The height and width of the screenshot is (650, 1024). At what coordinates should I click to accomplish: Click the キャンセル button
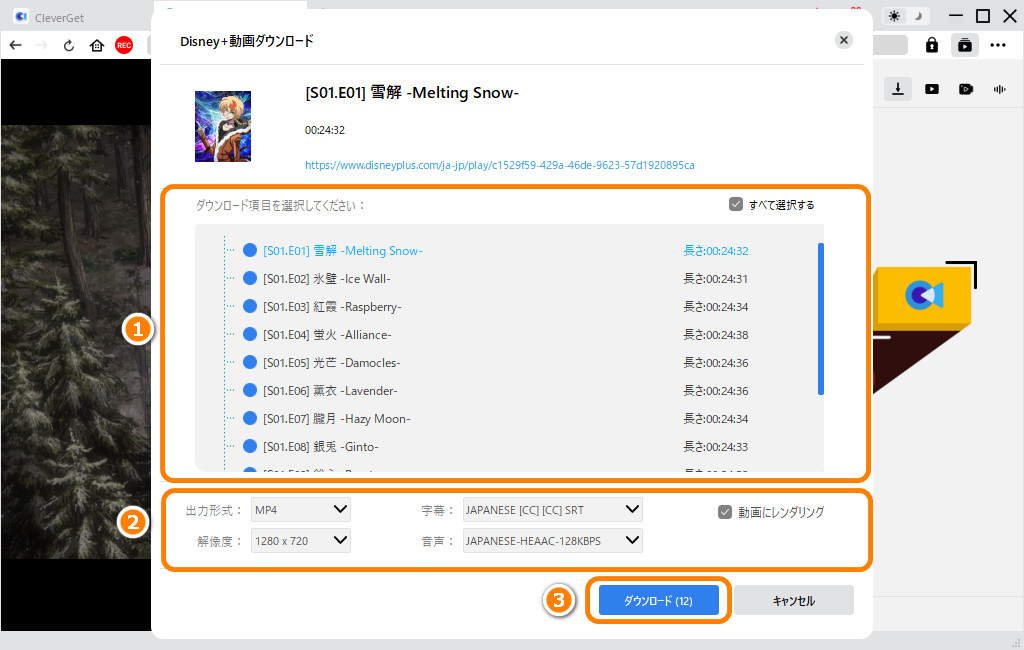coord(793,600)
